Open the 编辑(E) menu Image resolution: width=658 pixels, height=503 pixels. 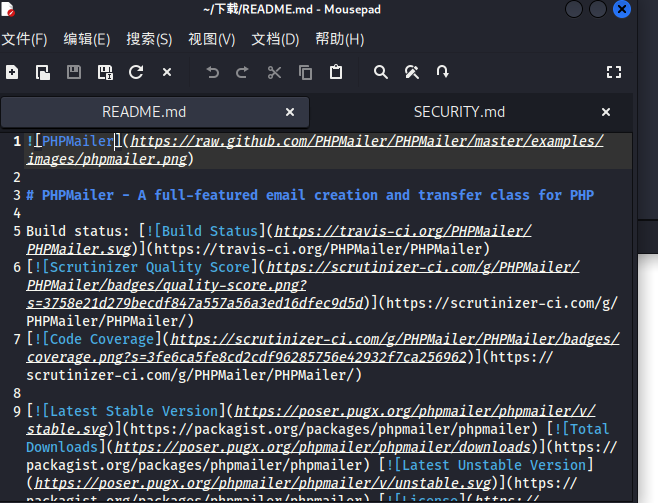(x=87, y=39)
